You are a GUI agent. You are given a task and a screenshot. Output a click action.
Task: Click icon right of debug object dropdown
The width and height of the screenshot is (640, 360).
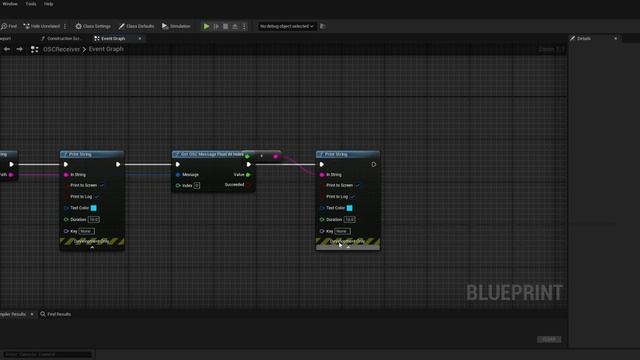click(322, 26)
